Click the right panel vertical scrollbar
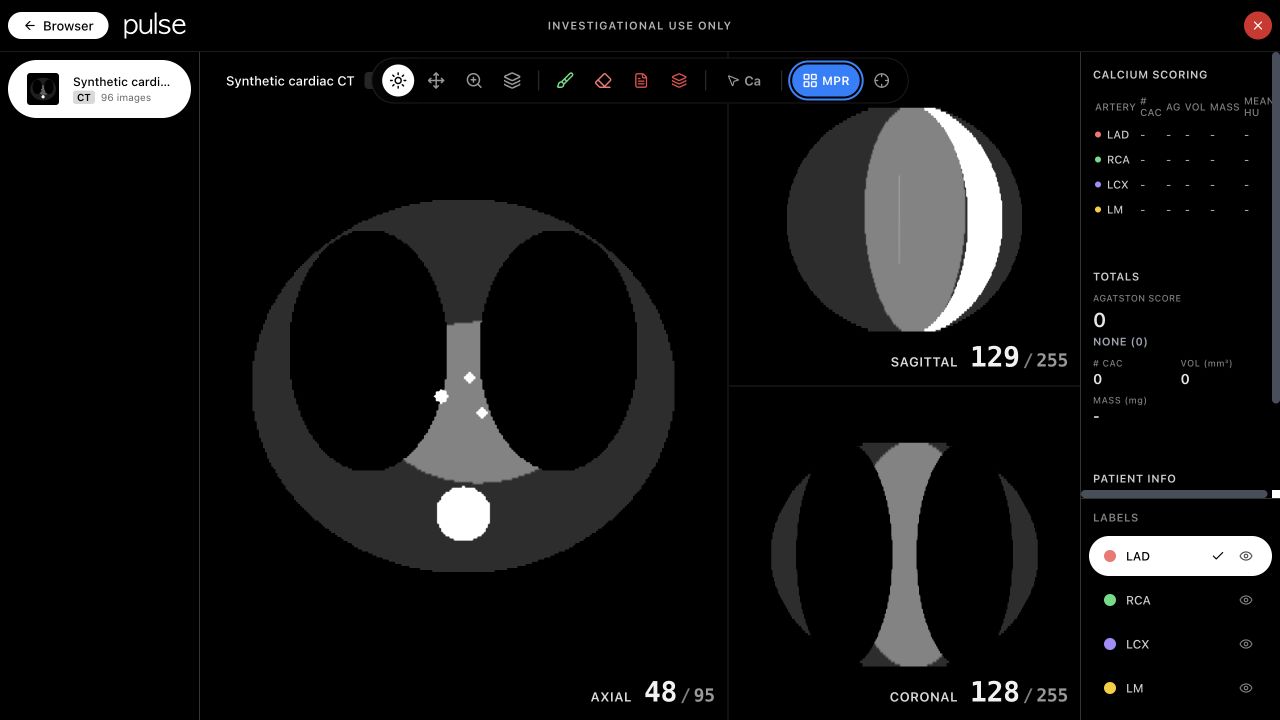This screenshot has width=1280, height=720. coord(1275,228)
